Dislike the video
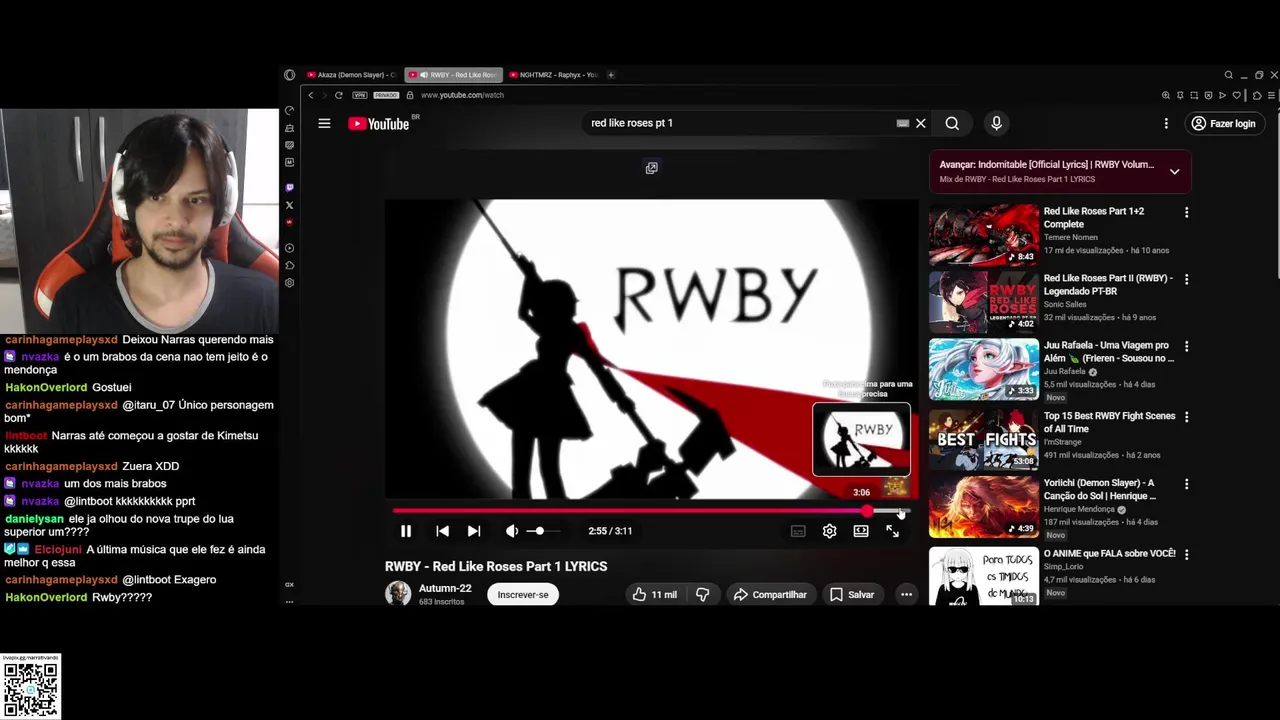 (x=703, y=594)
